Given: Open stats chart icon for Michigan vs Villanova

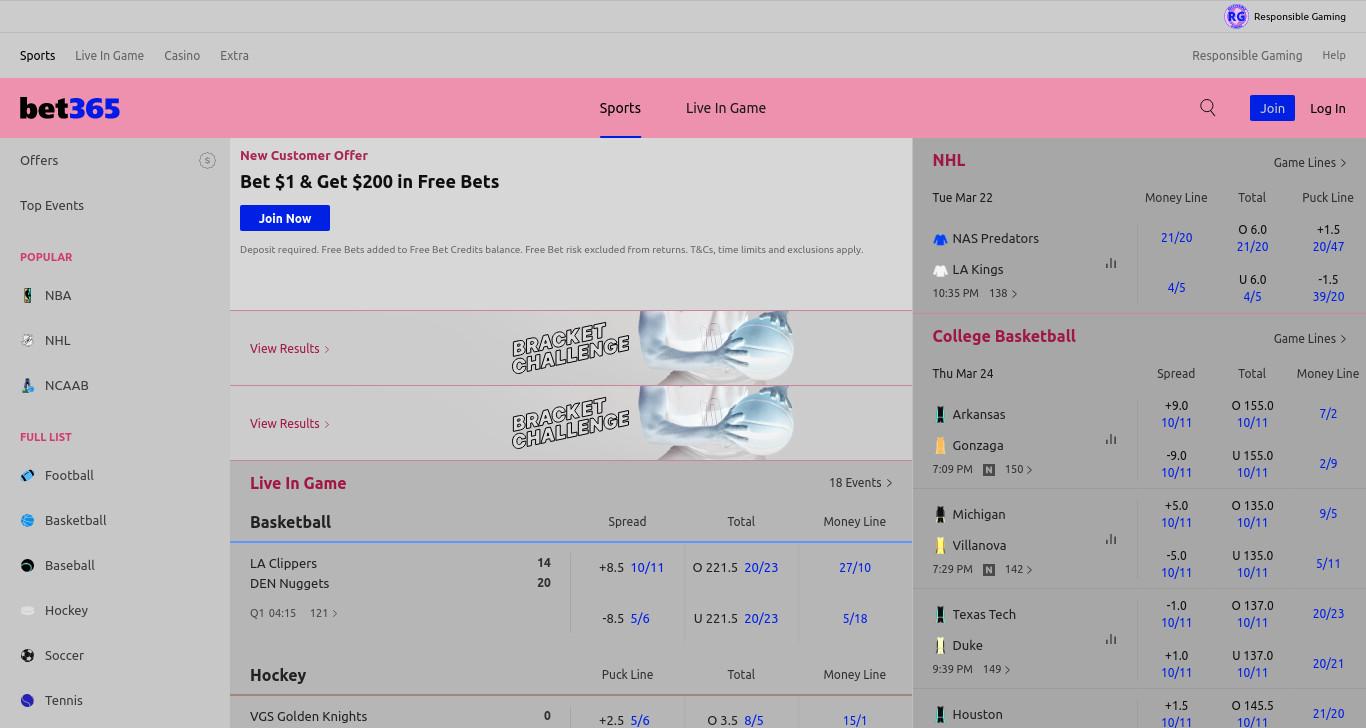Looking at the screenshot, I should pos(1111,539).
